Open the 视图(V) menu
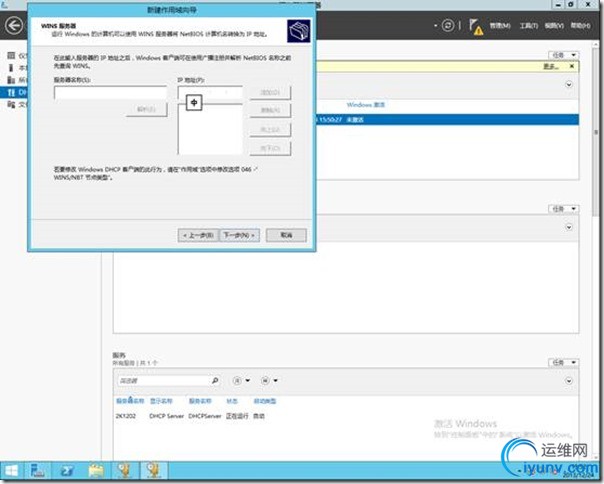The image size is (604, 484). [554, 26]
